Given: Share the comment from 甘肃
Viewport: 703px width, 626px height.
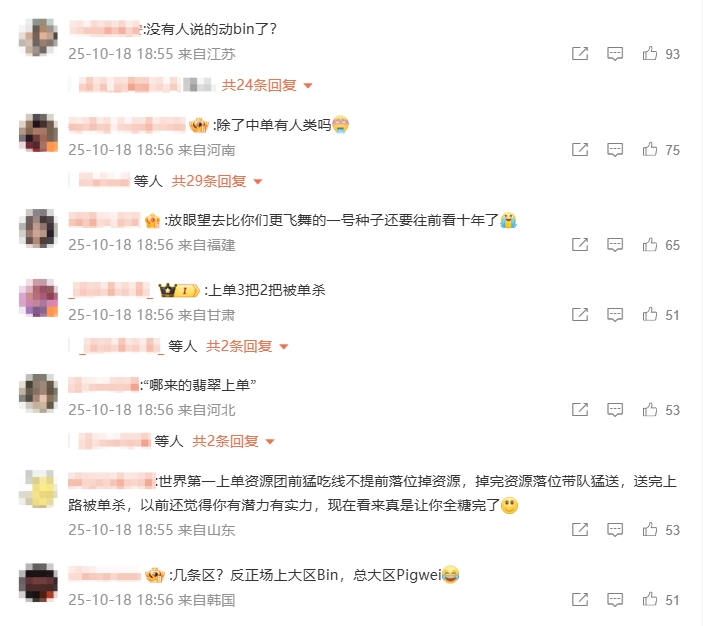Looking at the screenshot, I should click(580, 315).
